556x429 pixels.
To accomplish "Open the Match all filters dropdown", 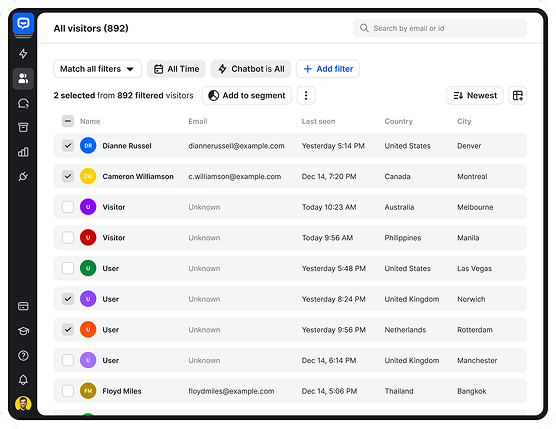I will coord(98,69).
